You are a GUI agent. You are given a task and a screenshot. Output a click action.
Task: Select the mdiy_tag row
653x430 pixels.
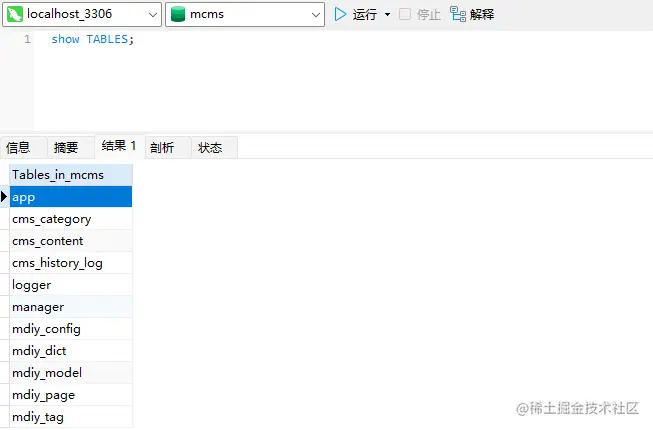(x=71, y=417)
